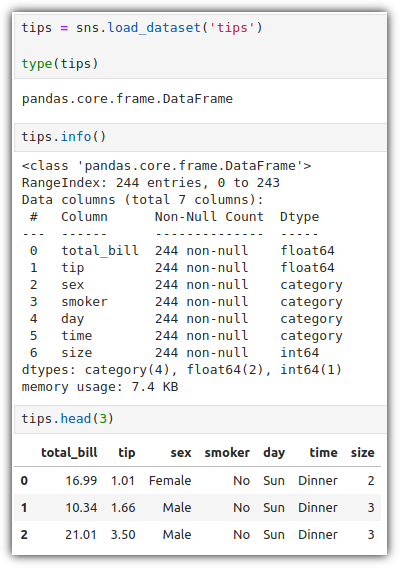Viewport: 400px width, 568px height.
Task: Click the 3.50 tip value
Action: coord(123,535)
